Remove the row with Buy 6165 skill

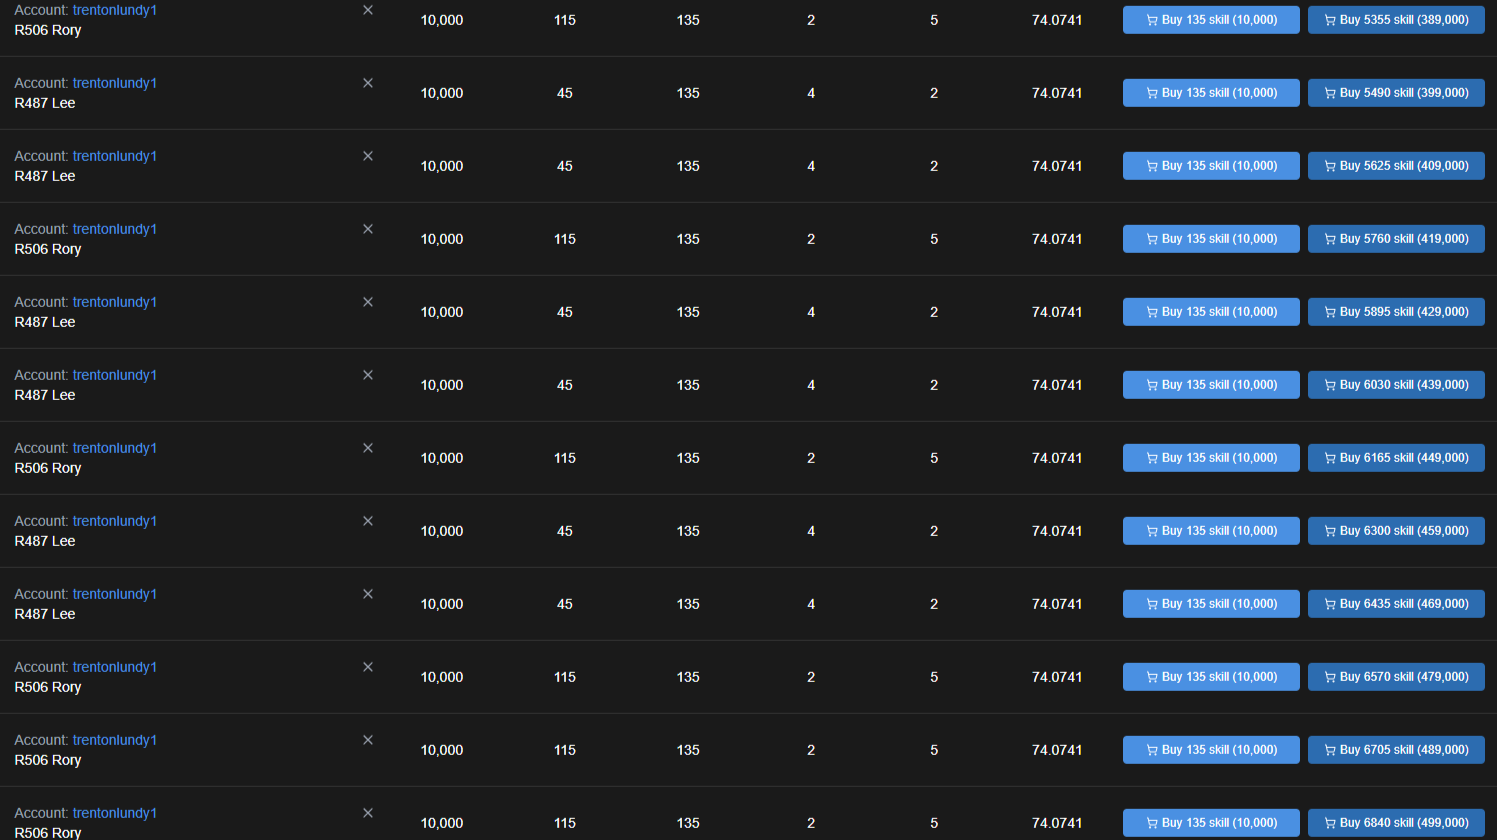tap(368, 448)
